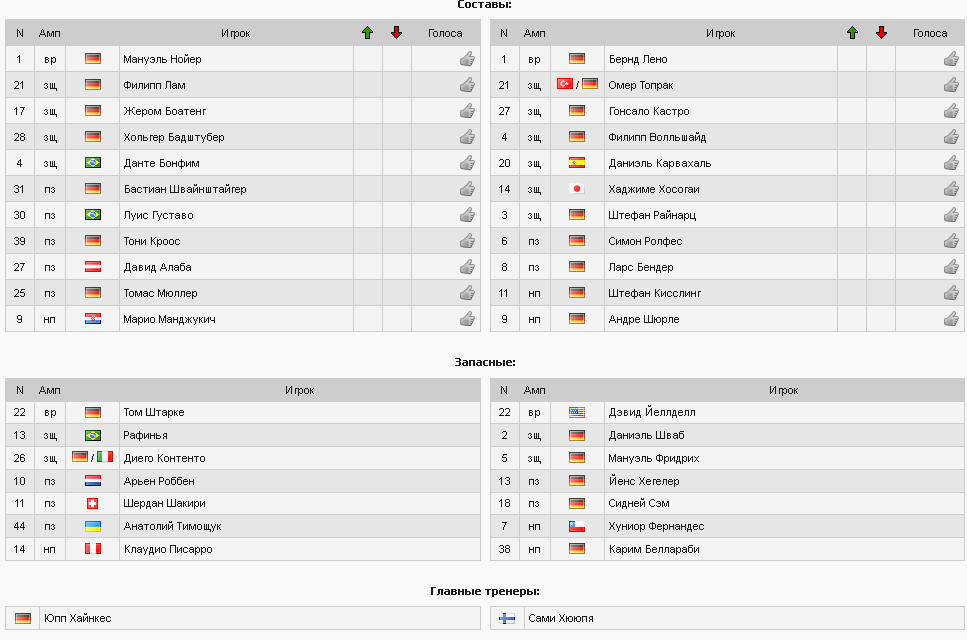Click Голоса header in left lineup table
This screenshot has width=967, height=640.
click(x=445, y=33)
